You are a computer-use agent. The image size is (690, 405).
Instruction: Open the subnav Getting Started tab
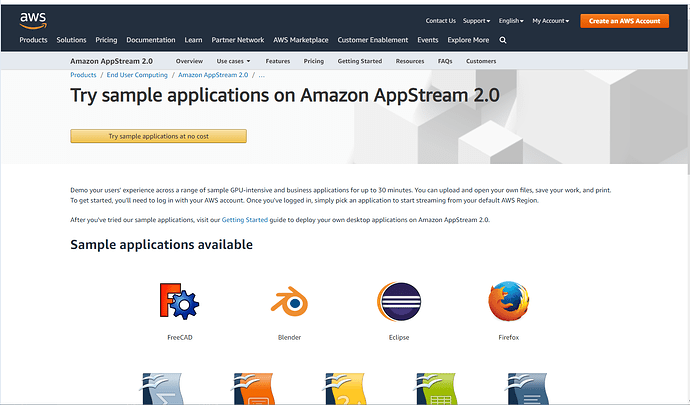click(360, 61)
